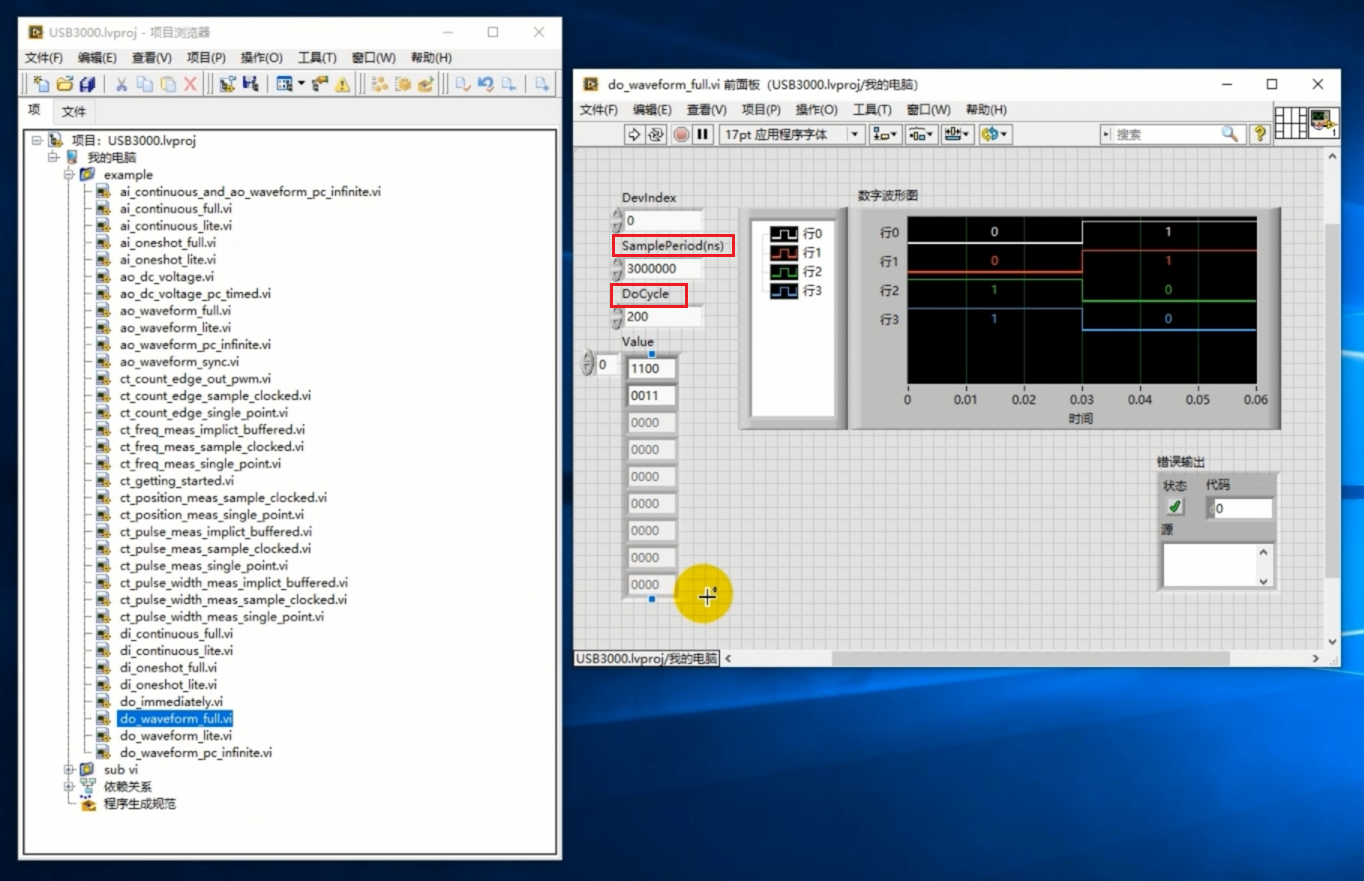Click the VI window vertical scrollbar

(x=1331, y=400)
